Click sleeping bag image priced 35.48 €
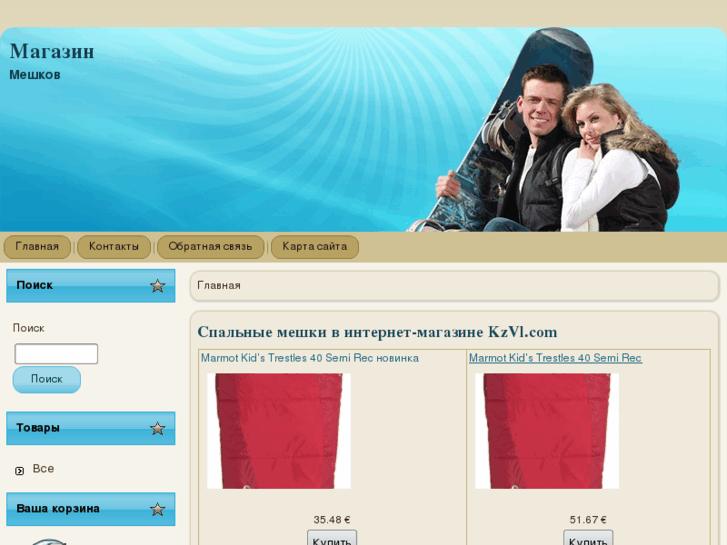 (x=279, y=431)
